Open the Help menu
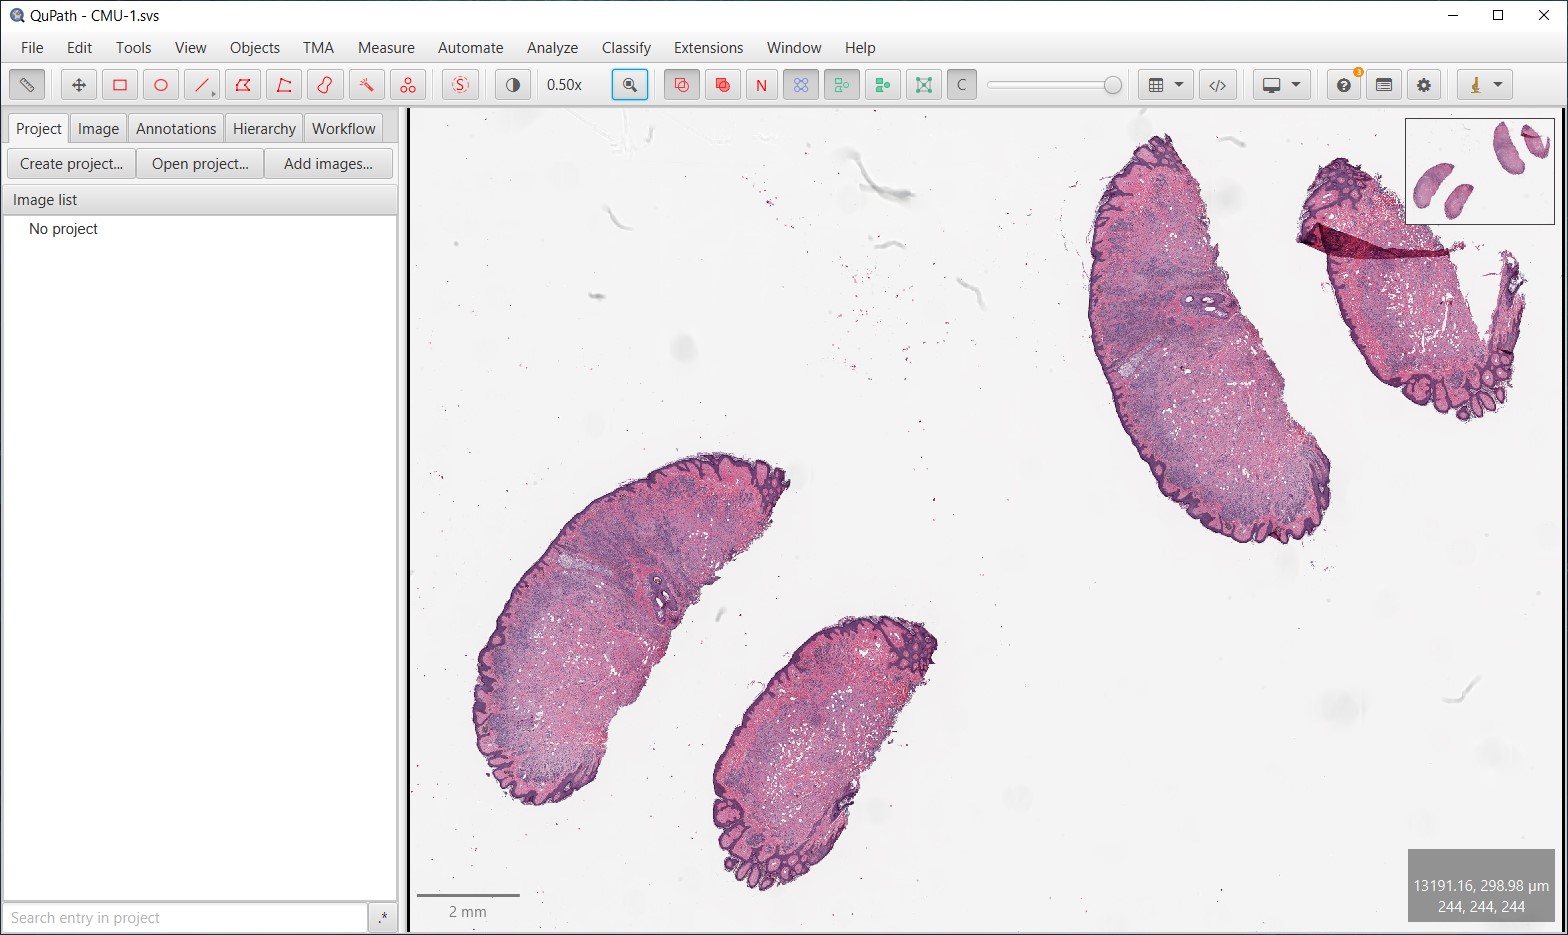1568x935 pixels. click(x=860, y=47)
